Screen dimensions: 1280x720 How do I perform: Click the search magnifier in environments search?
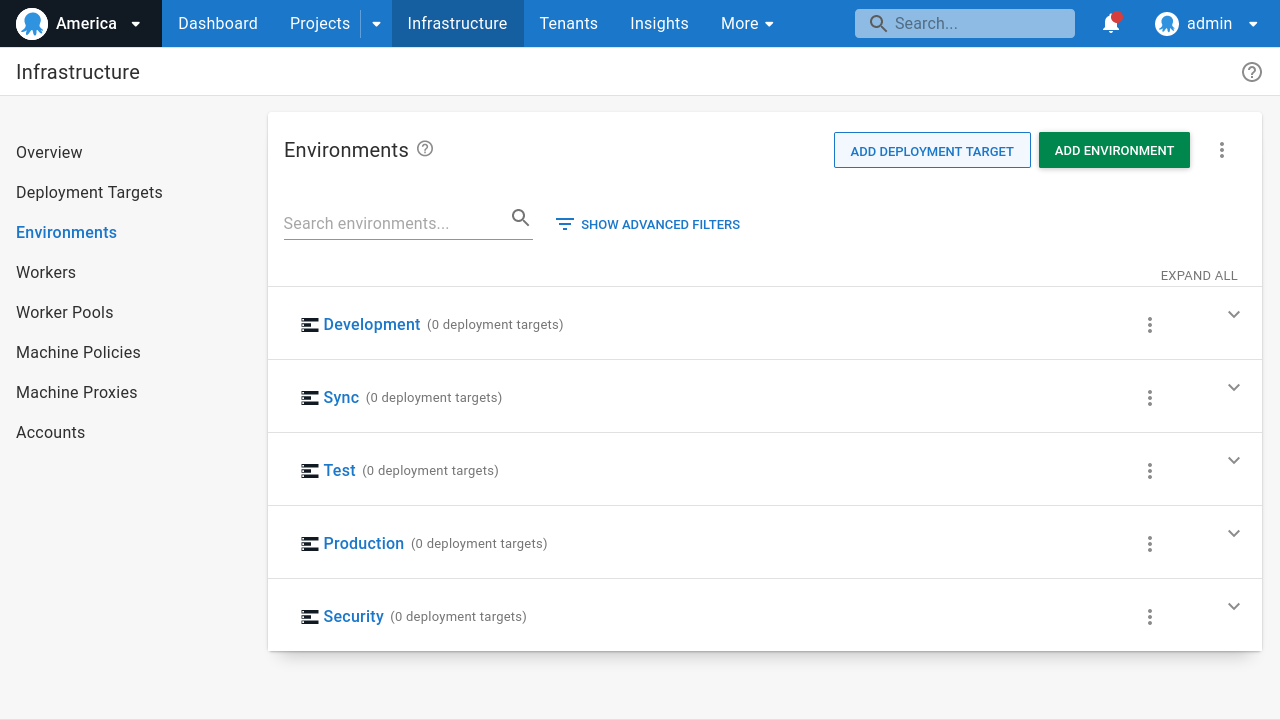pos(520,218)
